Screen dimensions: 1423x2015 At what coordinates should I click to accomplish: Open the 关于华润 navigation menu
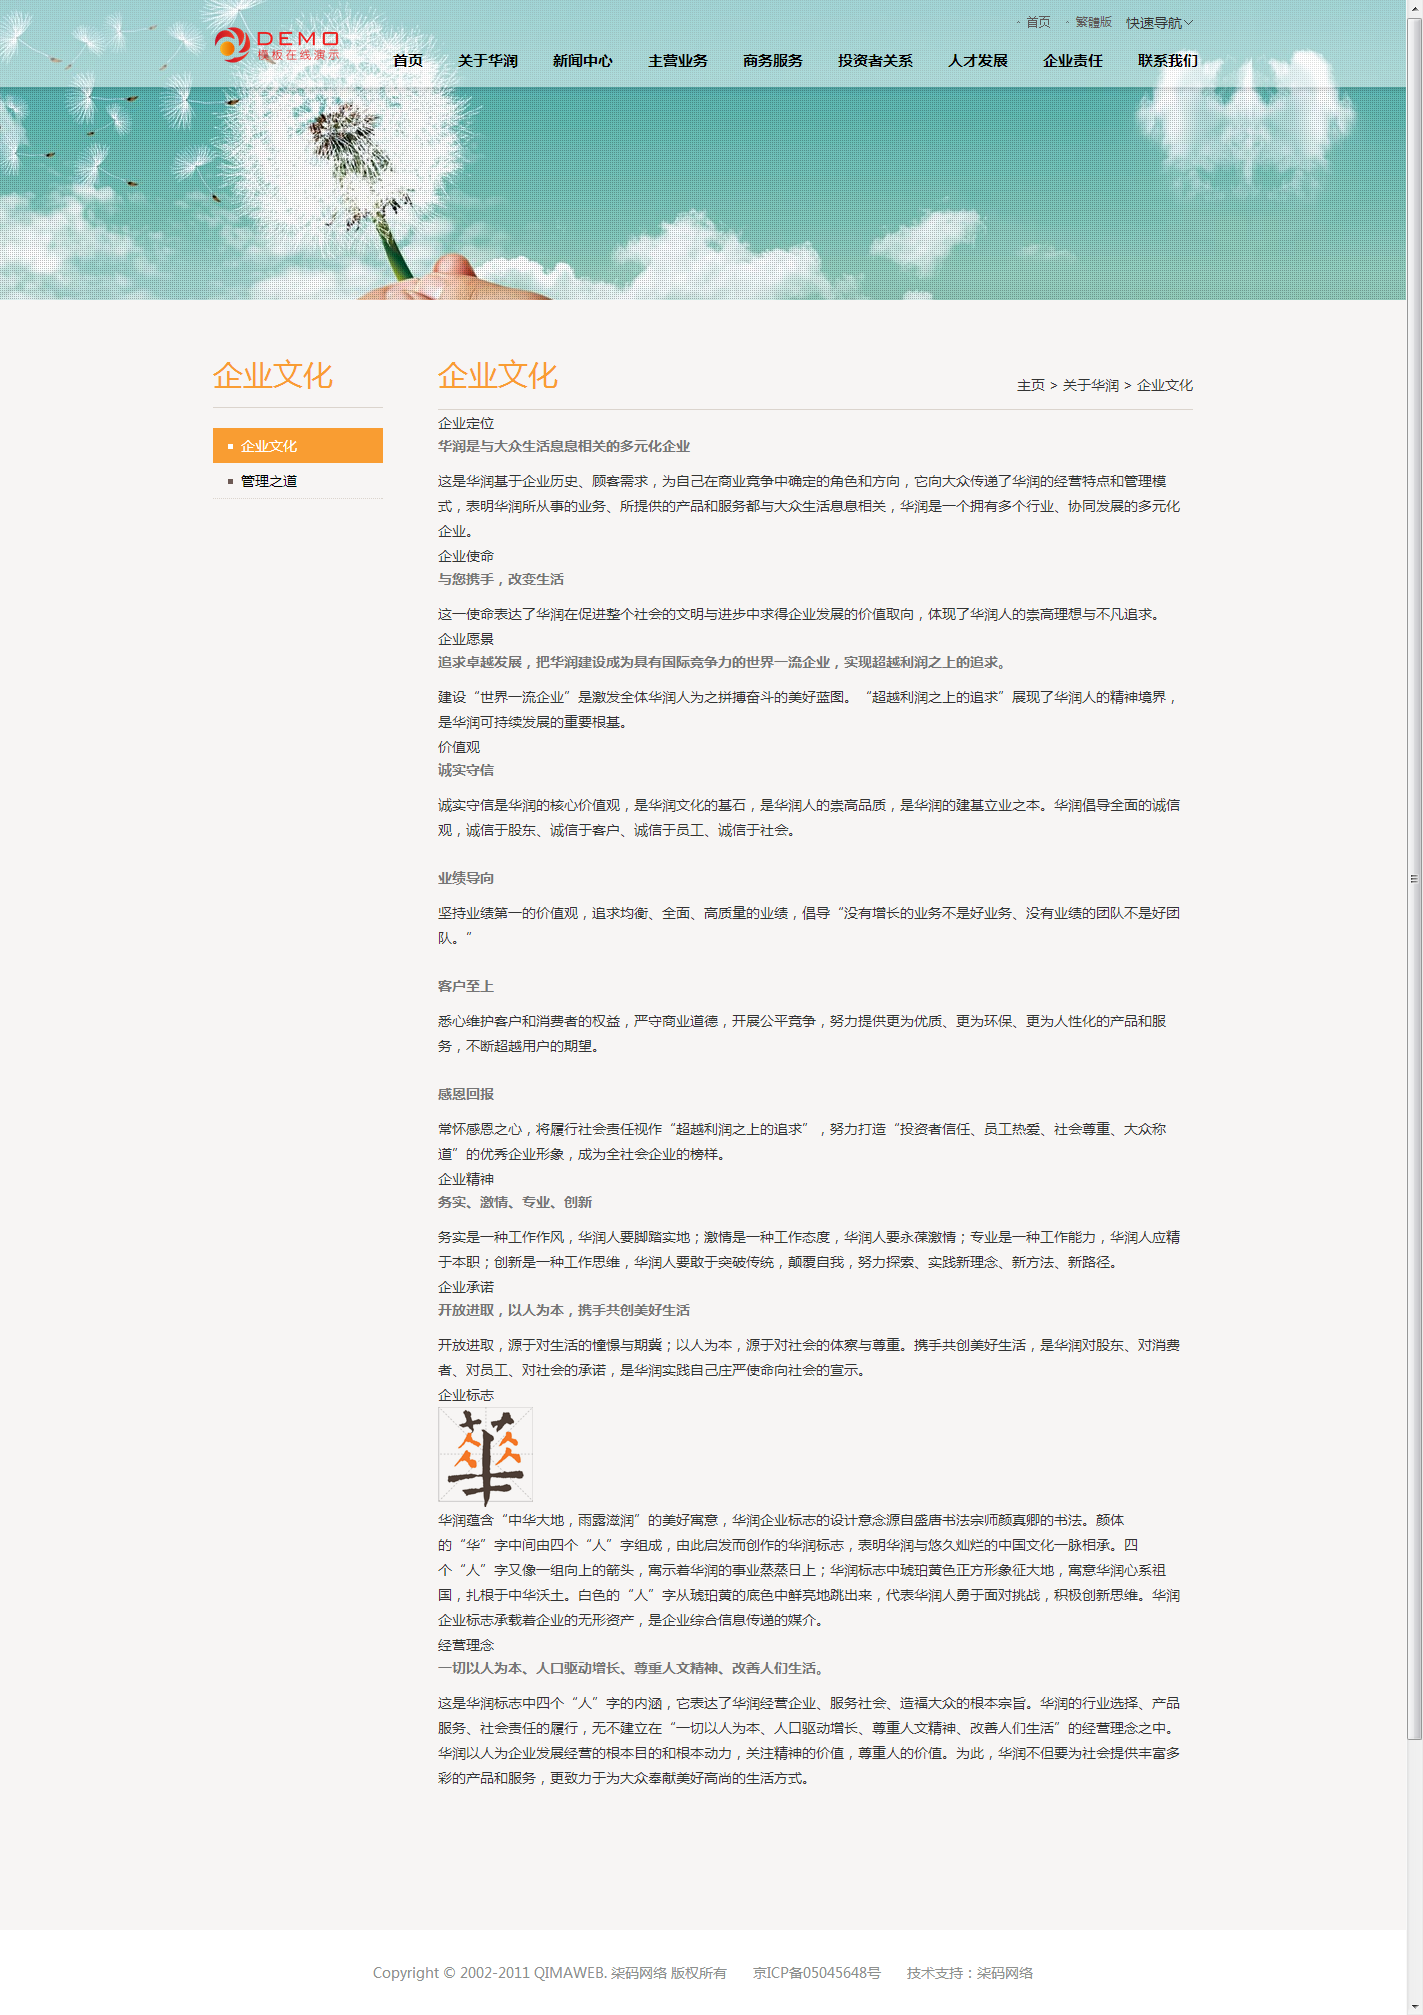pos(488,61)
